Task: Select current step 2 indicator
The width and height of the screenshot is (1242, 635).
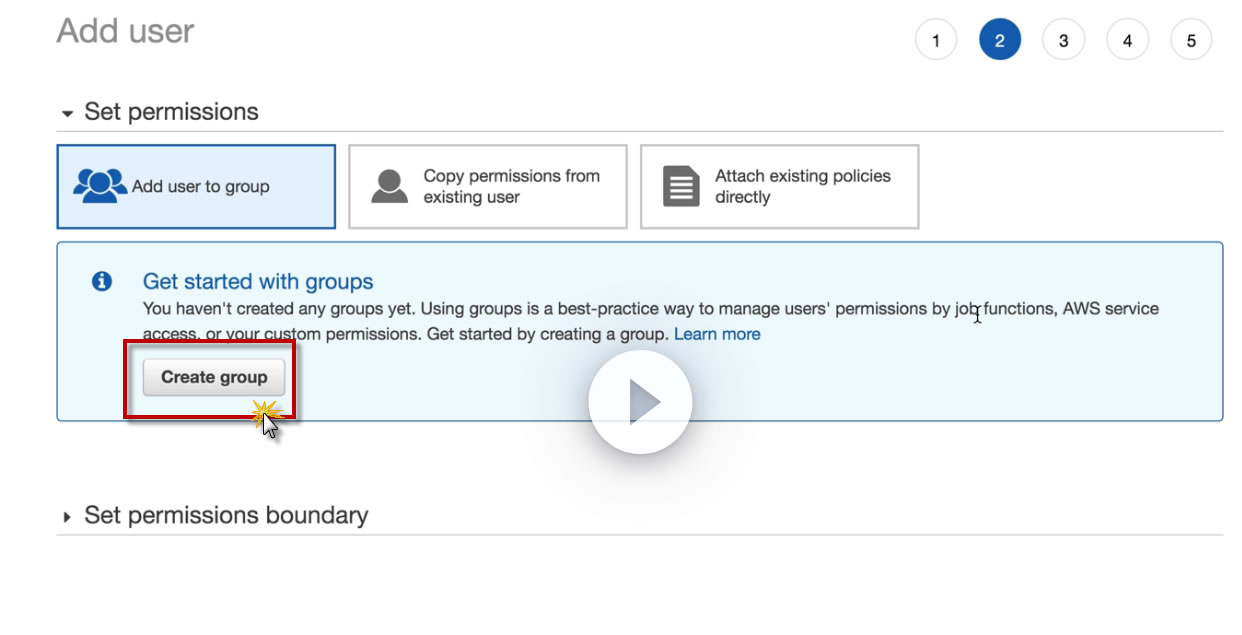Action: coord(1000,41)
